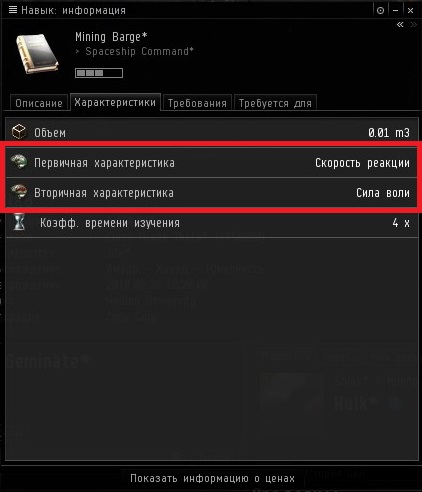Select the Объем attribute row

click(212, 132)
